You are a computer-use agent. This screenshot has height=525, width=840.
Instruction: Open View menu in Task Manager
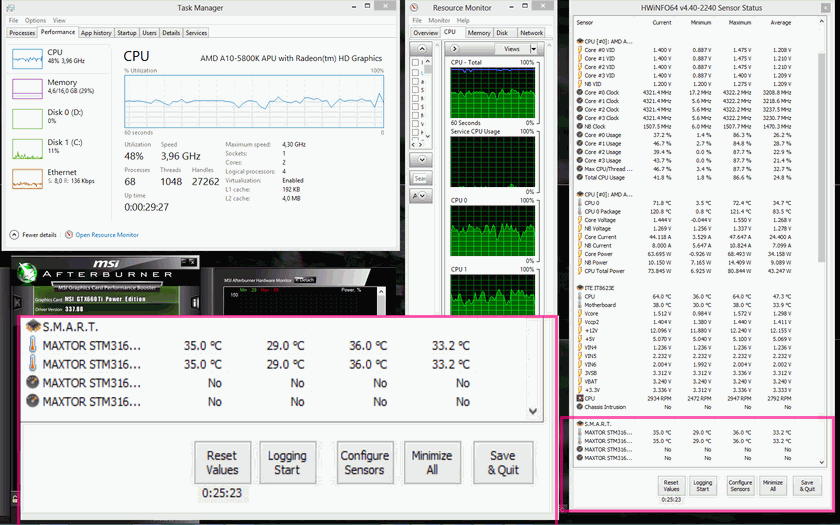click(59, 20)
